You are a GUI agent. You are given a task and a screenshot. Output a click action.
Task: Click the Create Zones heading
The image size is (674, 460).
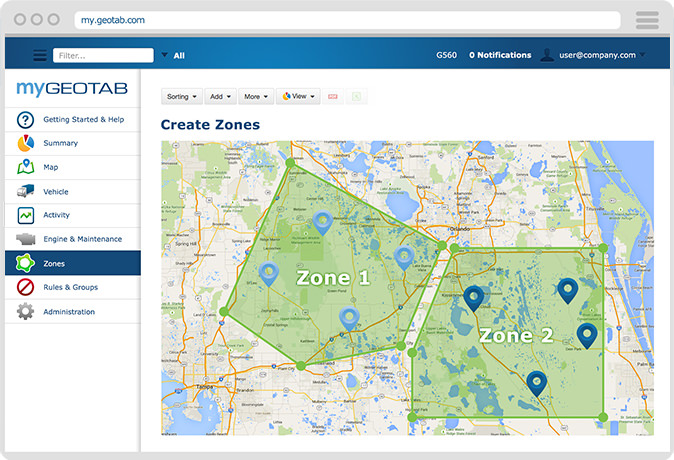[210, 125]
